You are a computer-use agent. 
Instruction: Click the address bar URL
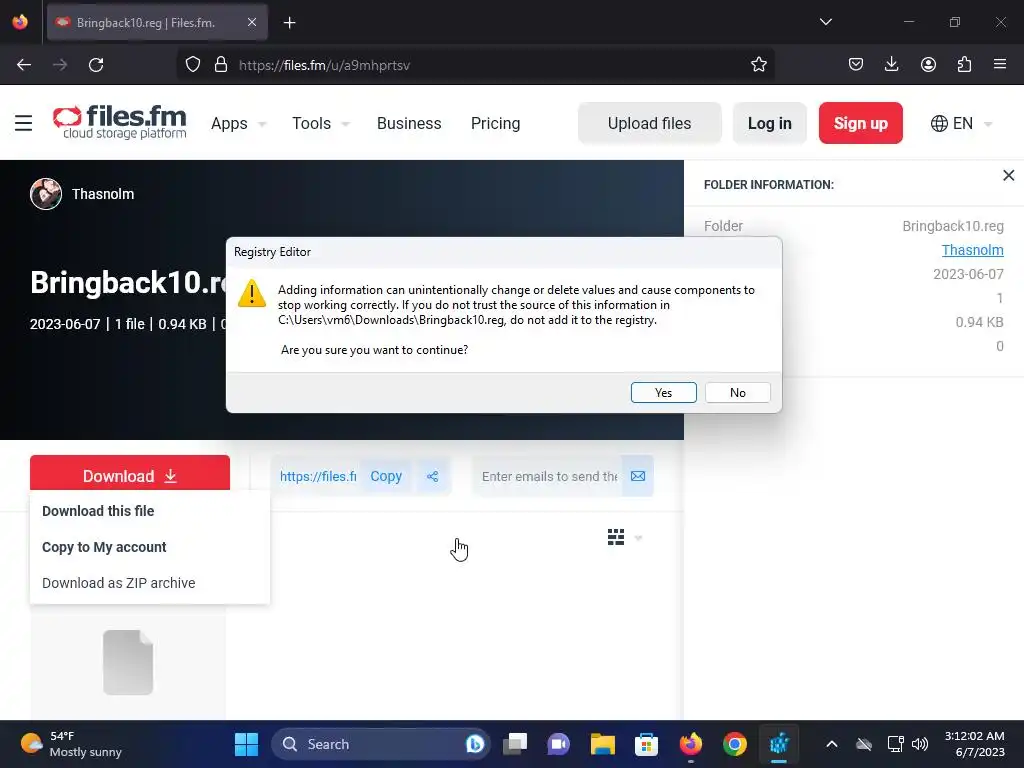point(325,65)
